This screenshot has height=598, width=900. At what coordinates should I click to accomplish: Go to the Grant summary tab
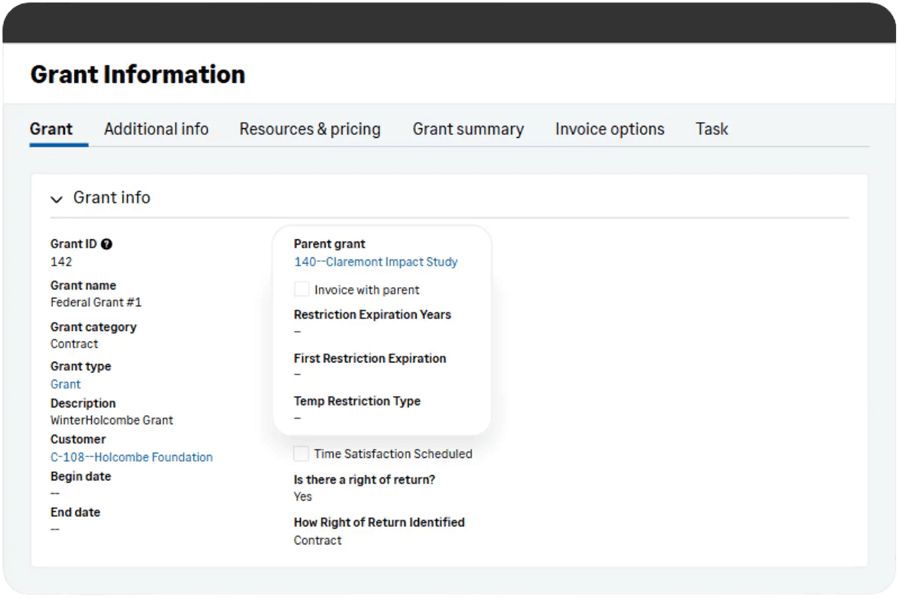click(468, 129)
